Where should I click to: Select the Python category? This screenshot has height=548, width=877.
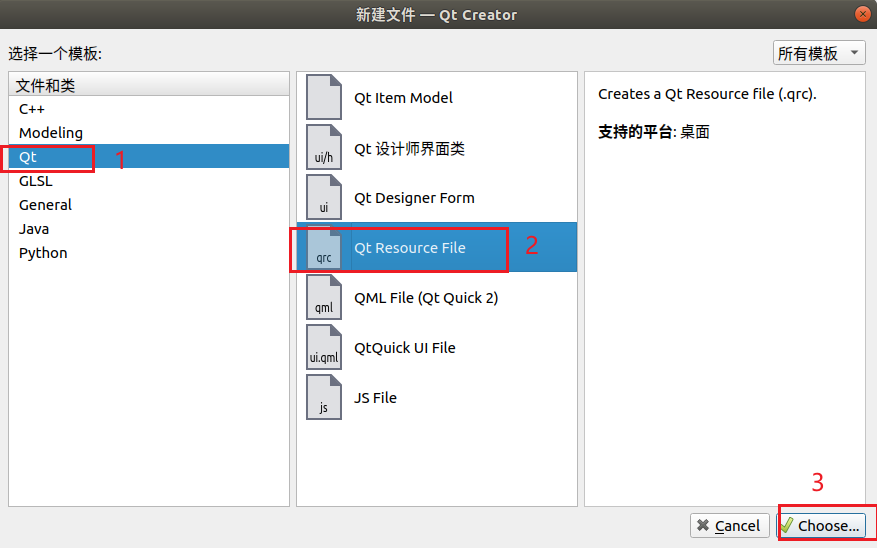[149, 253]
